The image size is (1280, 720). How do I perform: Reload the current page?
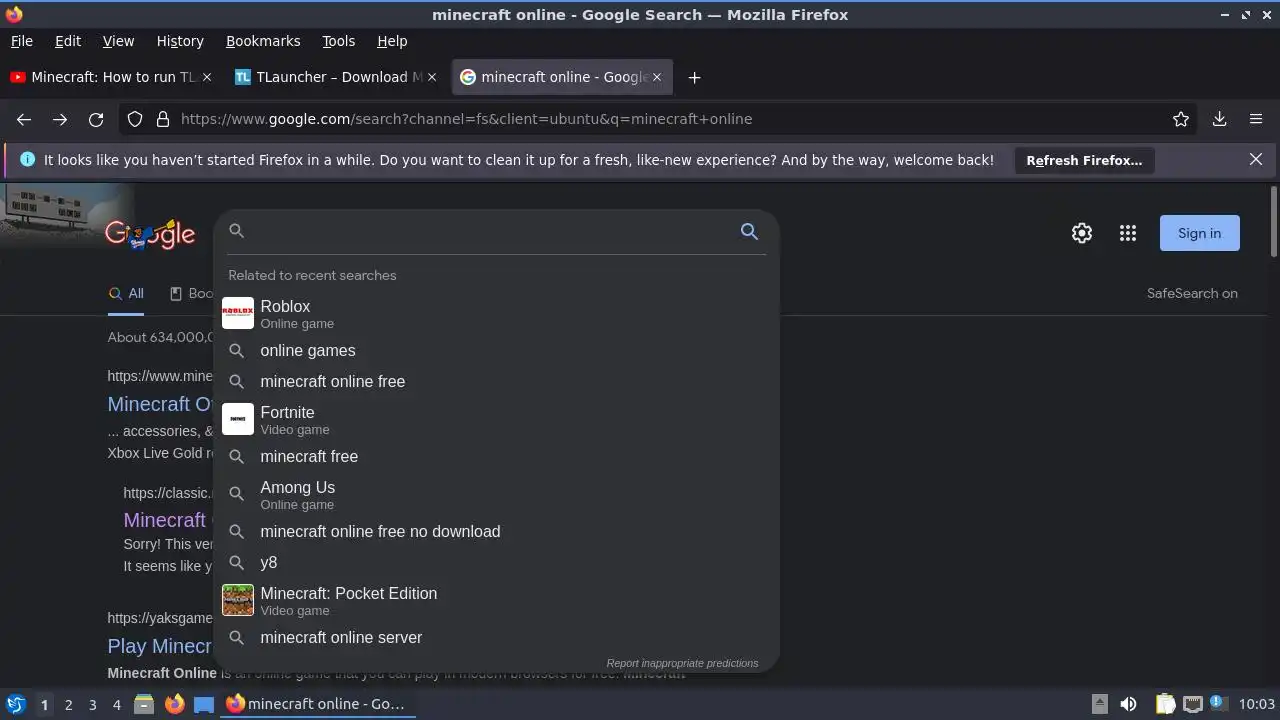pos(96,119)
